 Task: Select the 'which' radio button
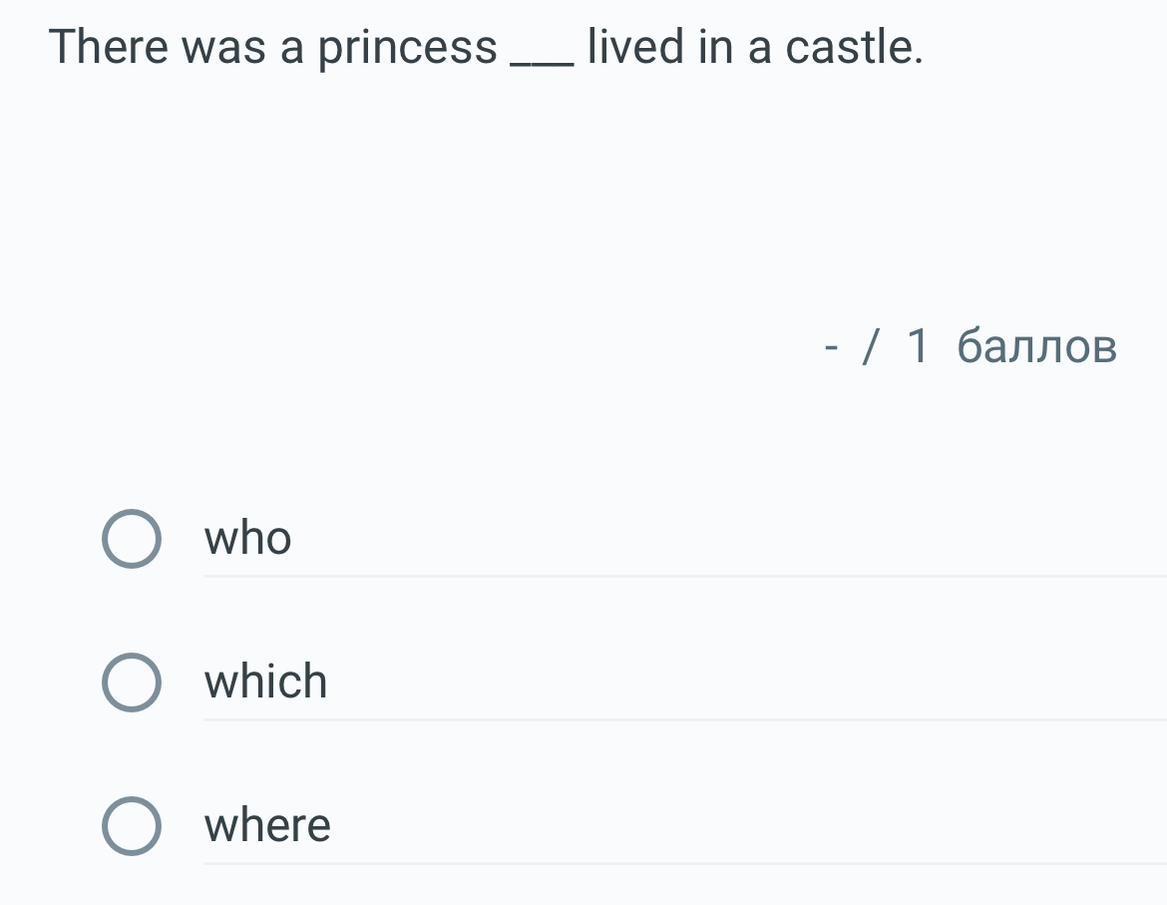click(131, 683)
